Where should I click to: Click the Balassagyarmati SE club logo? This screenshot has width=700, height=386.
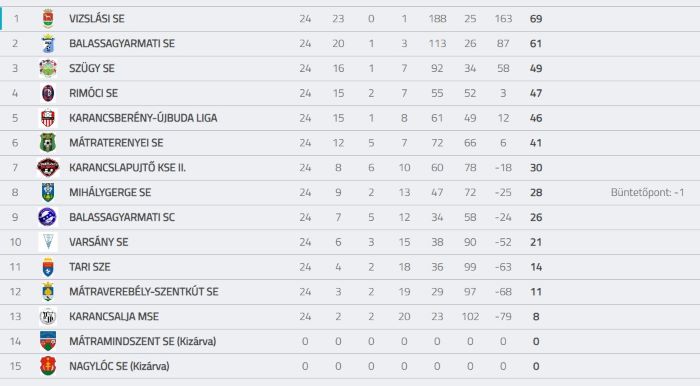[48, 44]
